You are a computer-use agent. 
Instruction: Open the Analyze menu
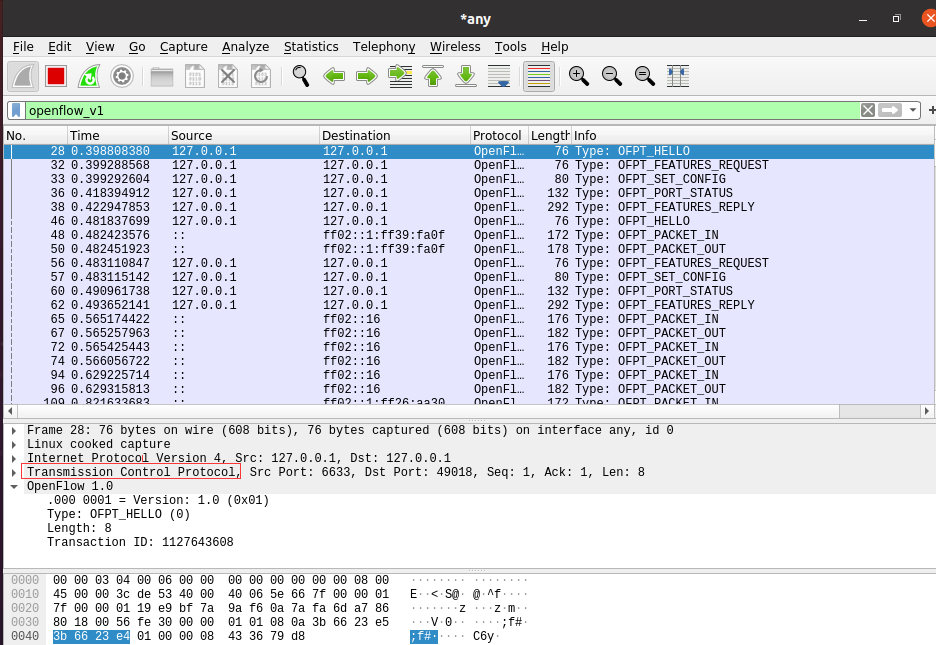tap(245, 47)
